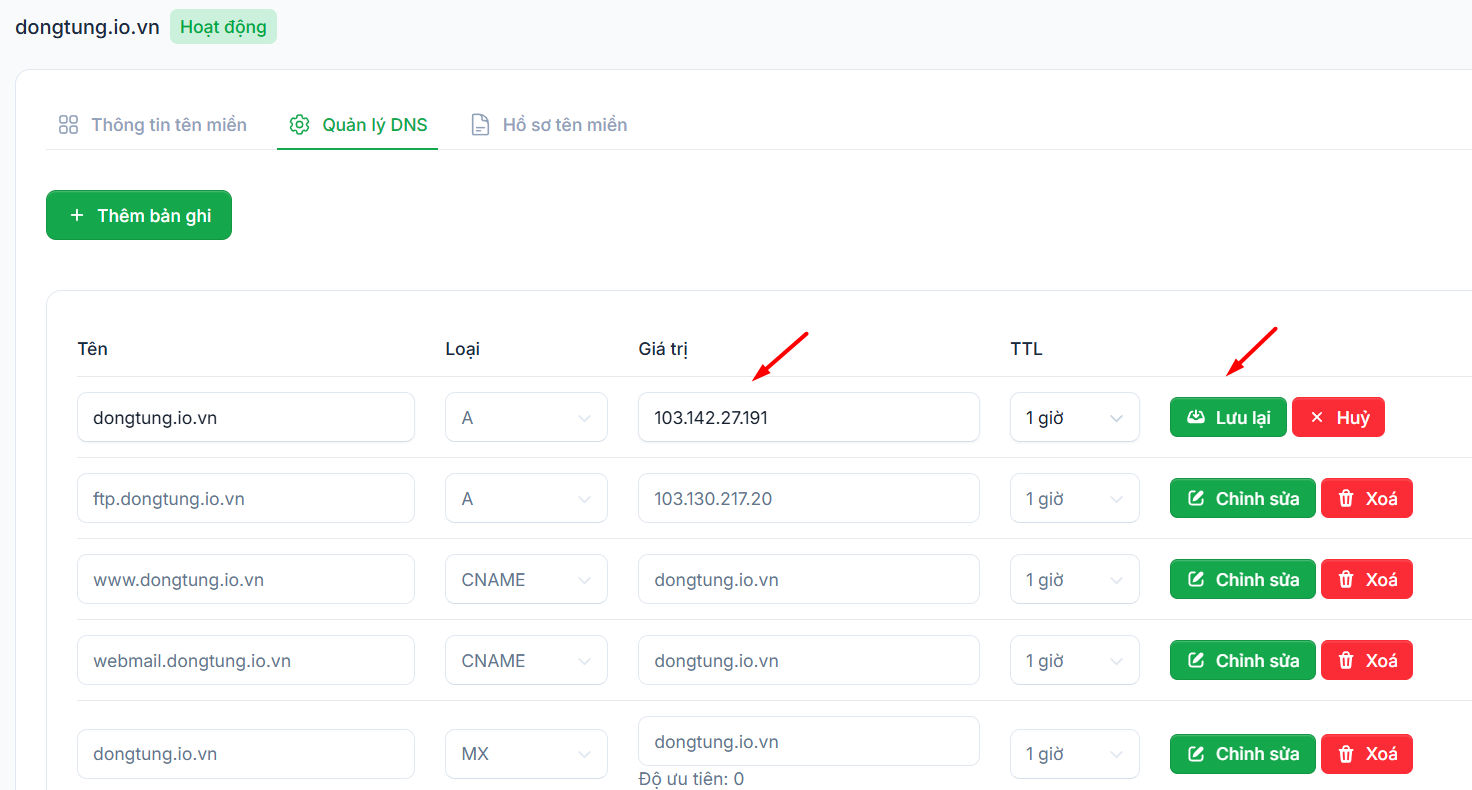Open the TTL dropdown in the www row
The image size is (1472, 790).
click(x=1075, y=579)
